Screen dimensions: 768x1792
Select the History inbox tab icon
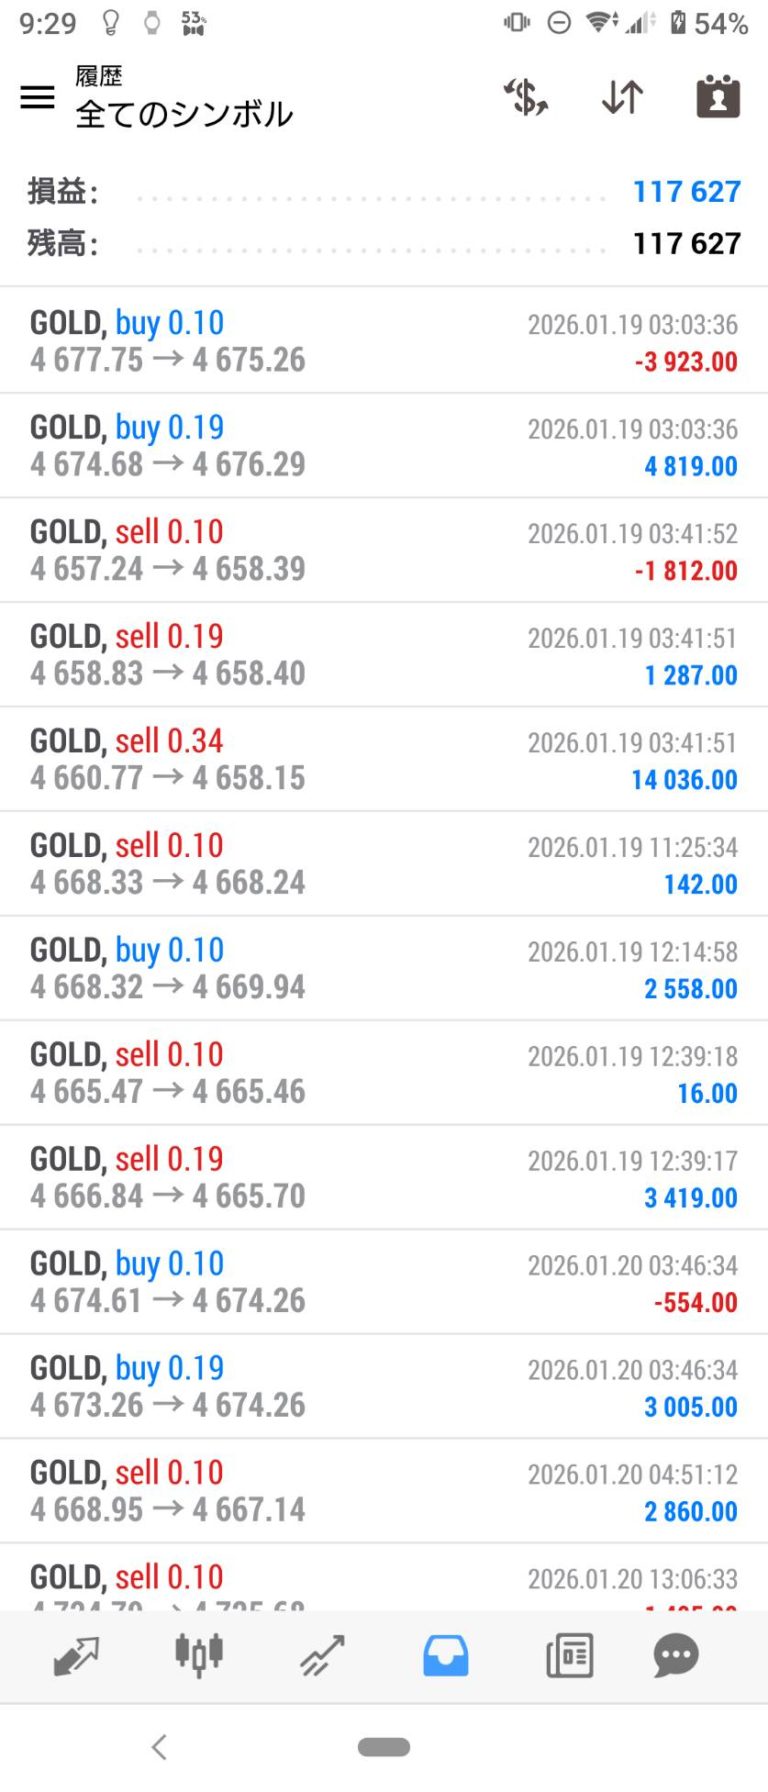(445, 1655)
